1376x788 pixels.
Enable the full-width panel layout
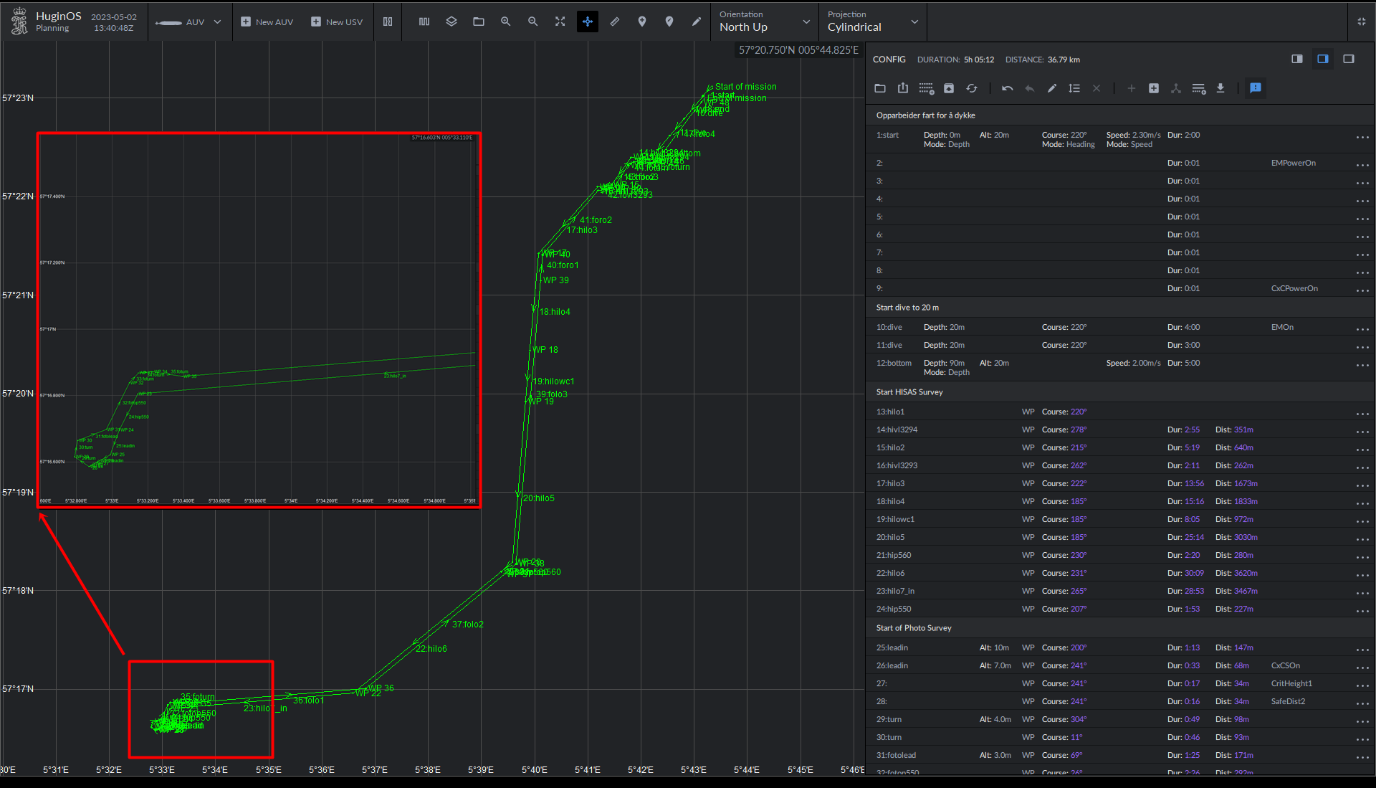pos(1347,59)
